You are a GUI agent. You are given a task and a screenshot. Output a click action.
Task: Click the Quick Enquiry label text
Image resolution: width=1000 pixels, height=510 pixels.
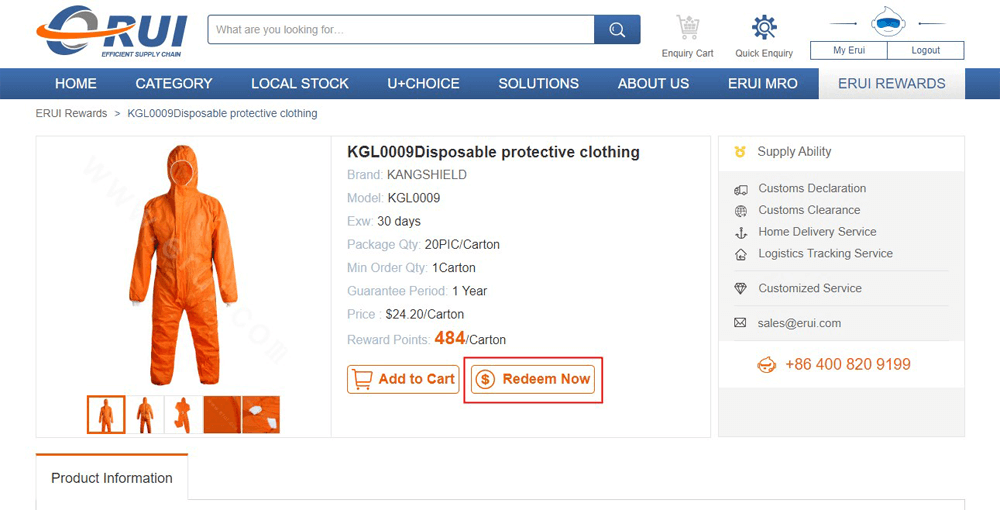[764, 54]
